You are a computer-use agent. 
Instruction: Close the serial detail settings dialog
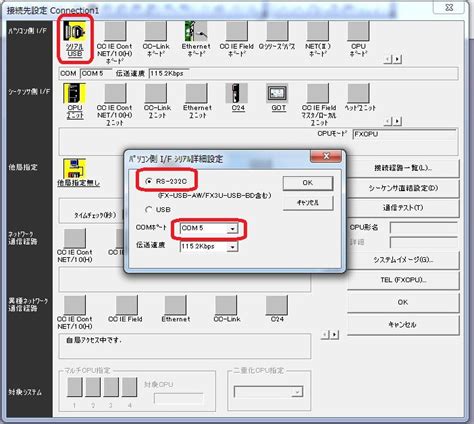pyautogui.click(x=326, y=156)
